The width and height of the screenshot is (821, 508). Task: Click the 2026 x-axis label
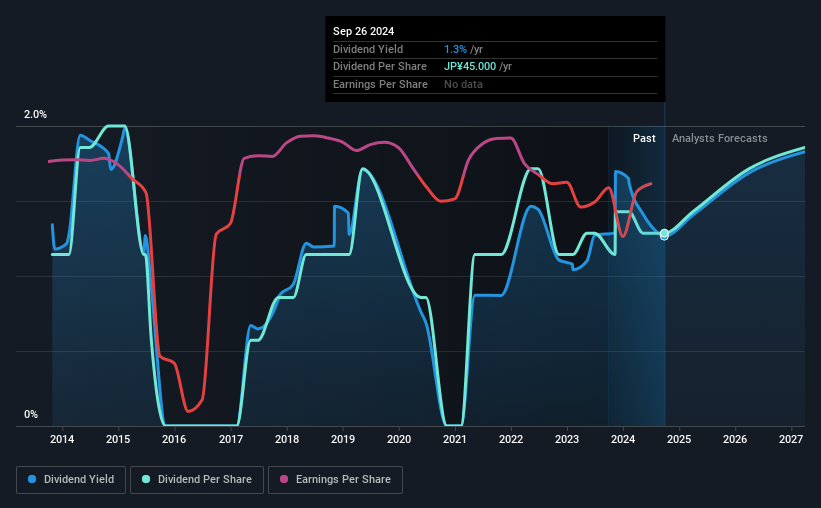point(735,439)
